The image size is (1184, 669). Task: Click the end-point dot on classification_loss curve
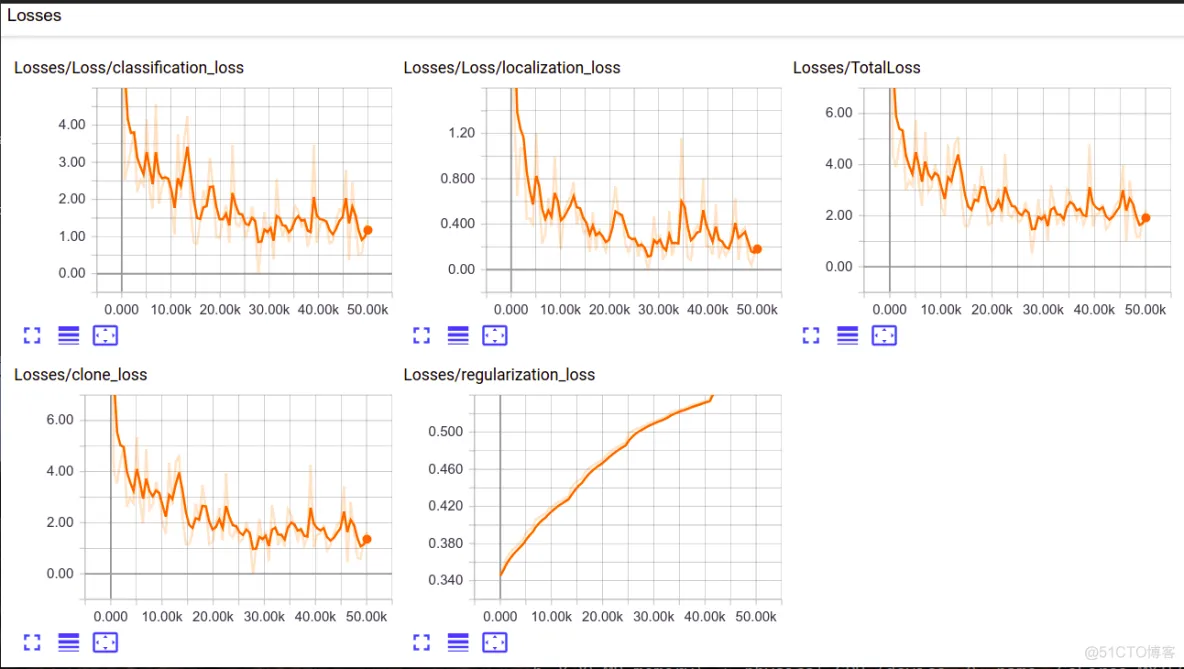(368, 230)
